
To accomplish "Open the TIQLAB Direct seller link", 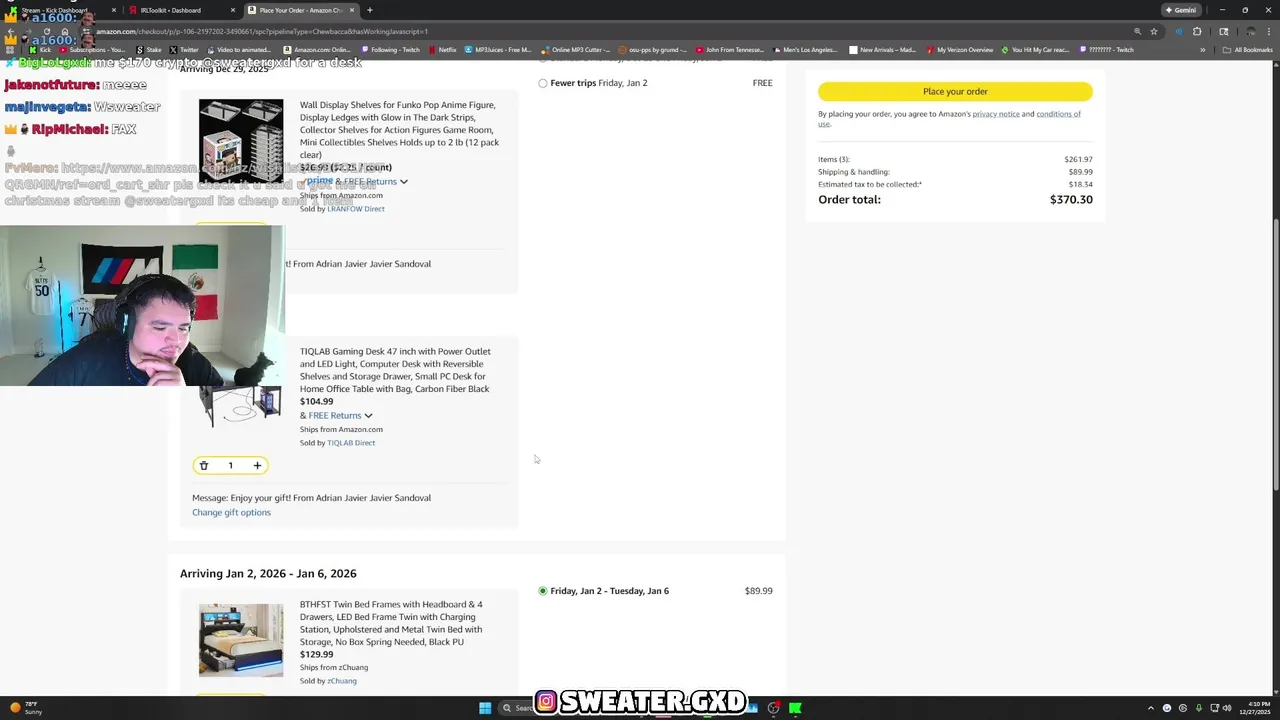I will coord(351,443).
